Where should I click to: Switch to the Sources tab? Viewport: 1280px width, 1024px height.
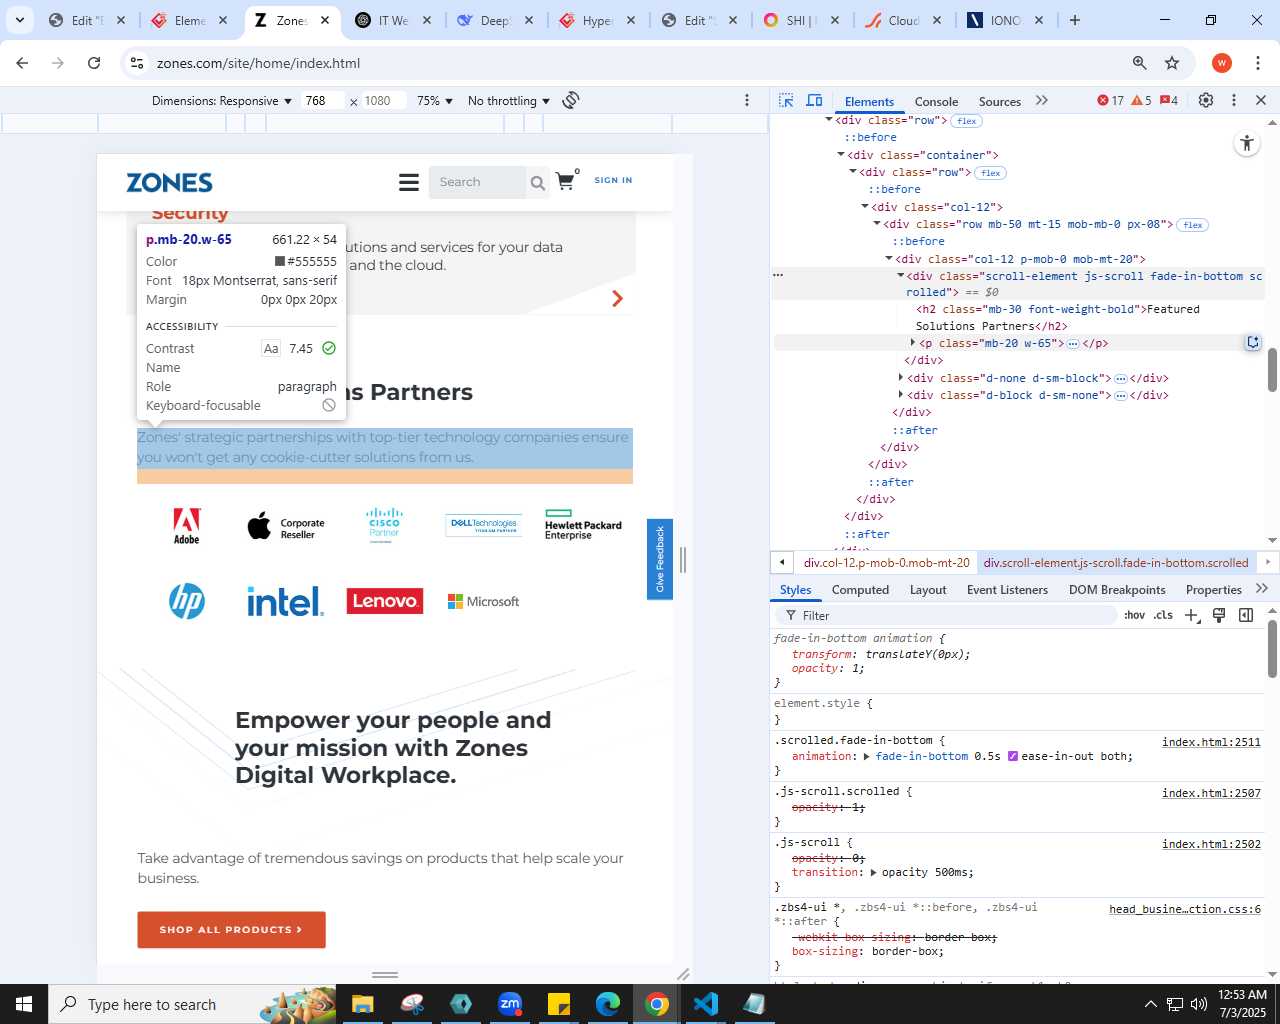click(1000, 101)
